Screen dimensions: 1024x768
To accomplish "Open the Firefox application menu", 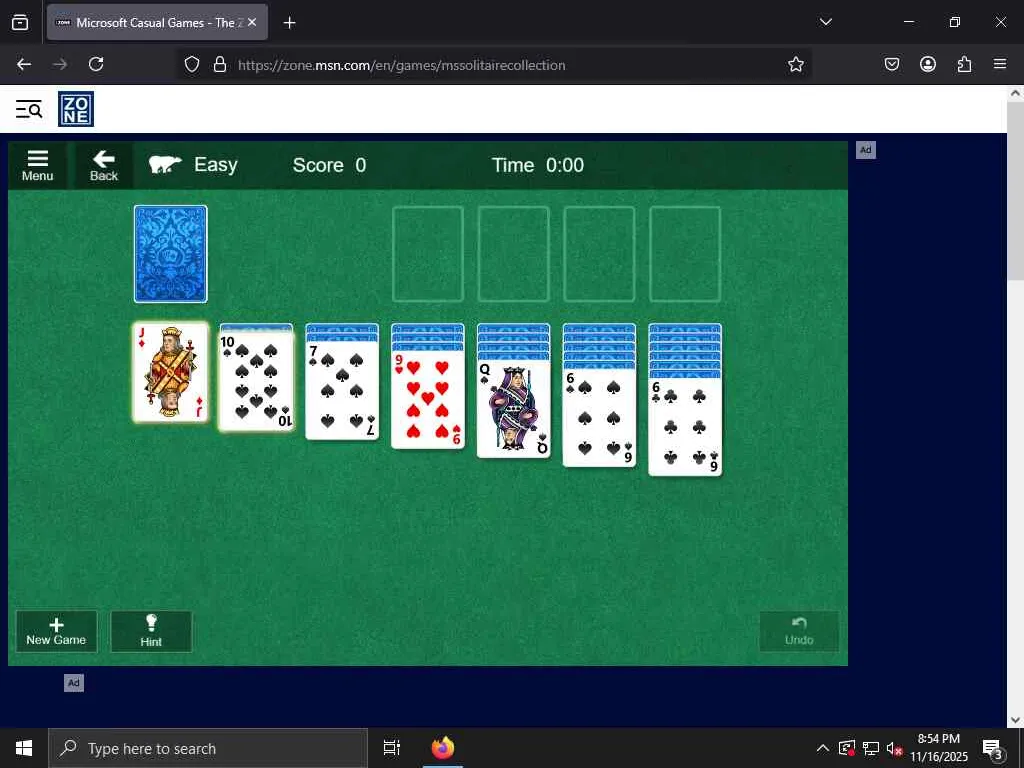I will pyautogui.click(x=1000, y=64).
